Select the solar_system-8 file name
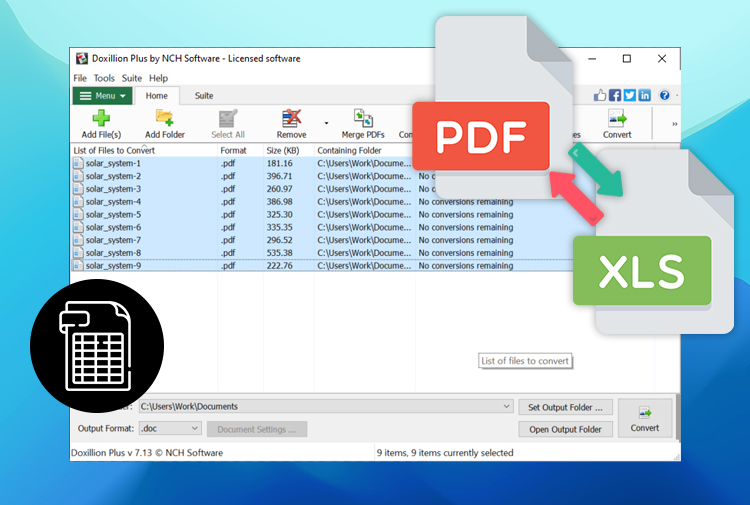 point(113,253)
